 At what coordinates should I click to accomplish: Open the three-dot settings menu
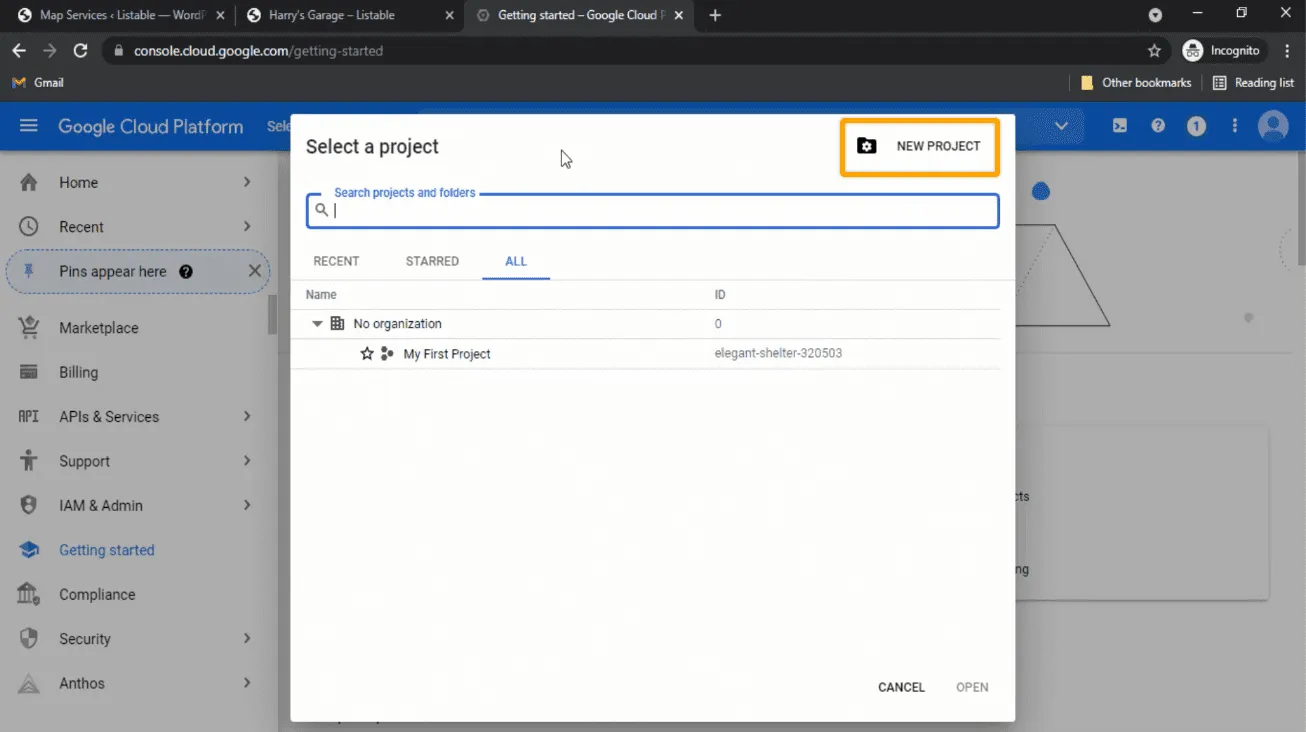pos(1235,126)
